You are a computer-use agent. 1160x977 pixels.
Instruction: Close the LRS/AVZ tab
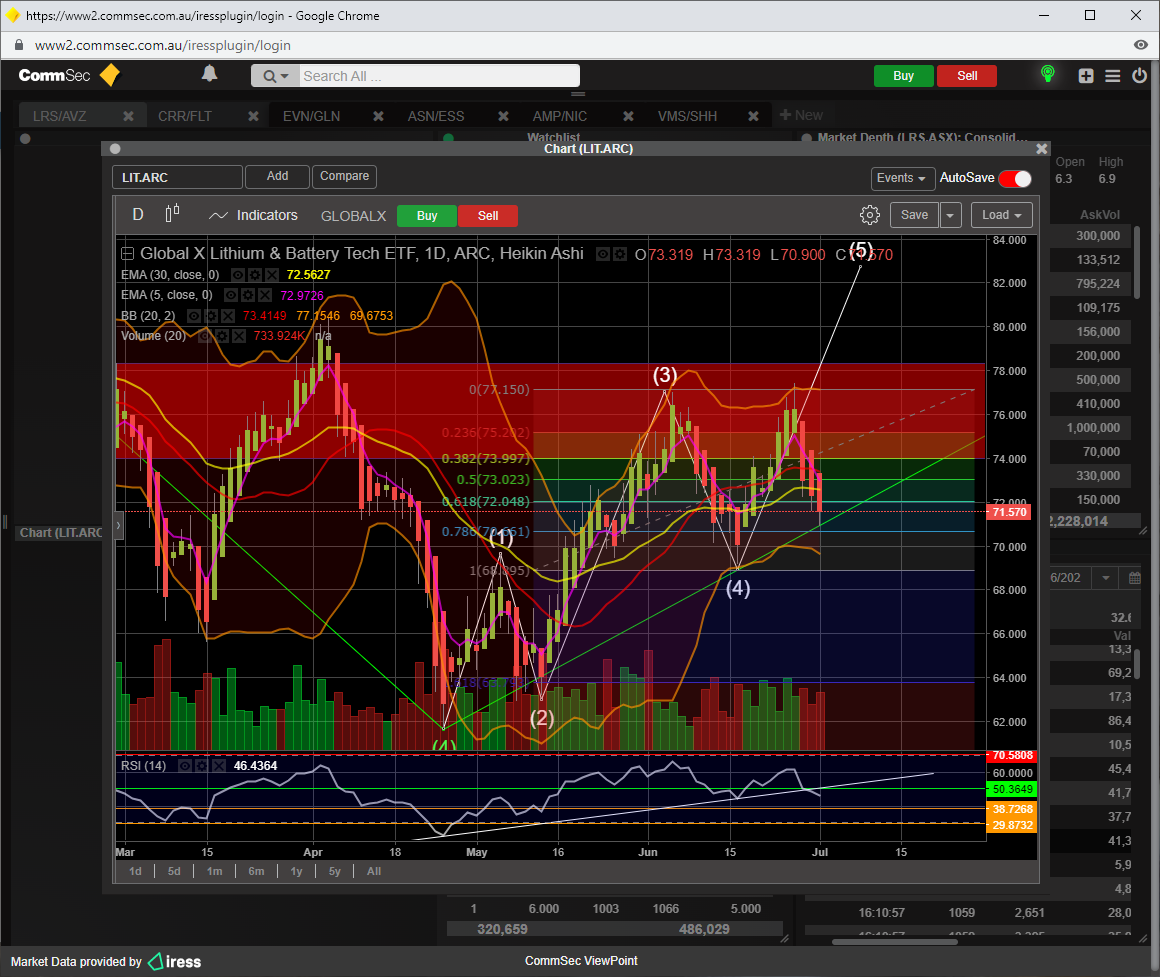[x=128, y=116]
